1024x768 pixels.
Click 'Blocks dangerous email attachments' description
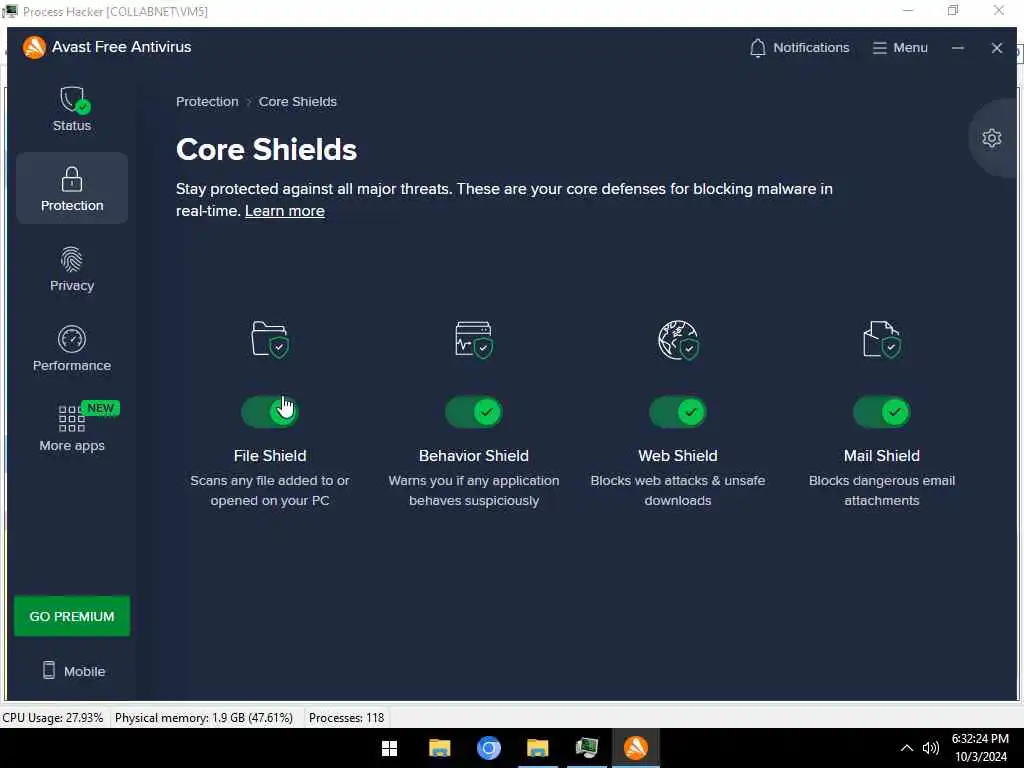pos(882,490)
